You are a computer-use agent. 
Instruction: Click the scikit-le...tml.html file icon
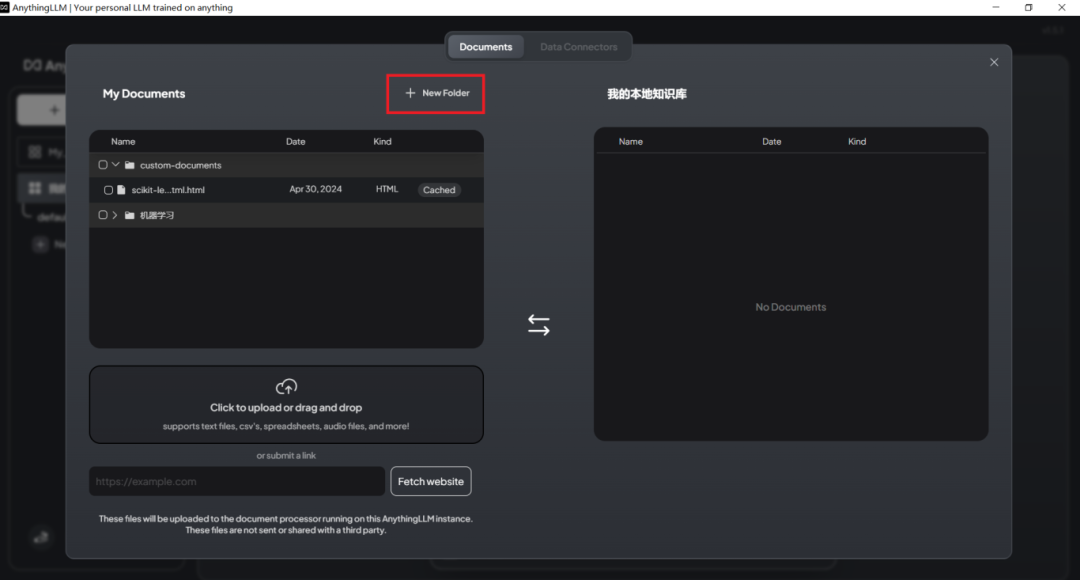(121, 189)
